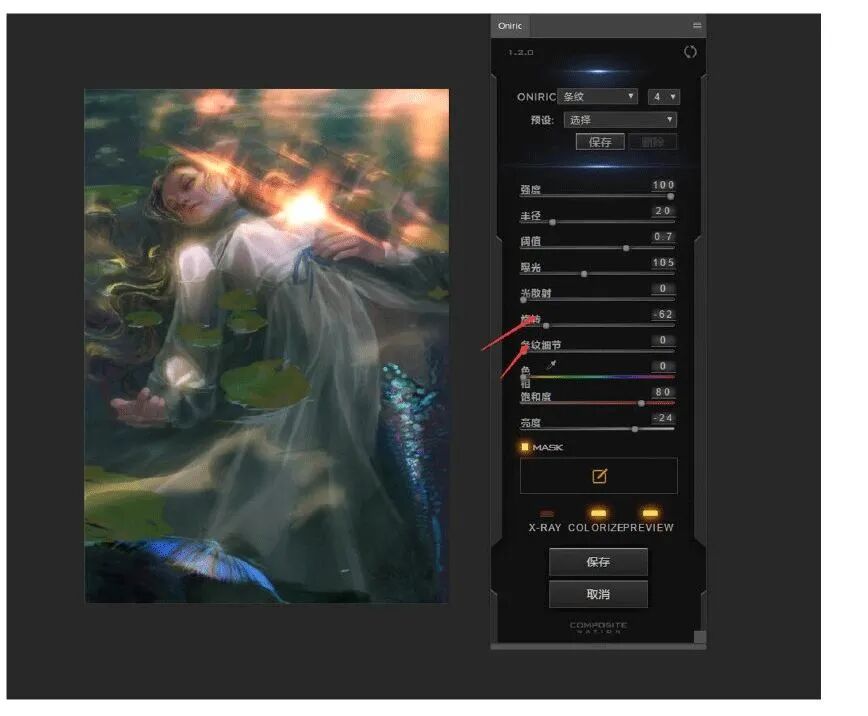Open the 预设 preset dropdown showing 选择
Viewport: 868px width, 716px height.
coord(620,120)
